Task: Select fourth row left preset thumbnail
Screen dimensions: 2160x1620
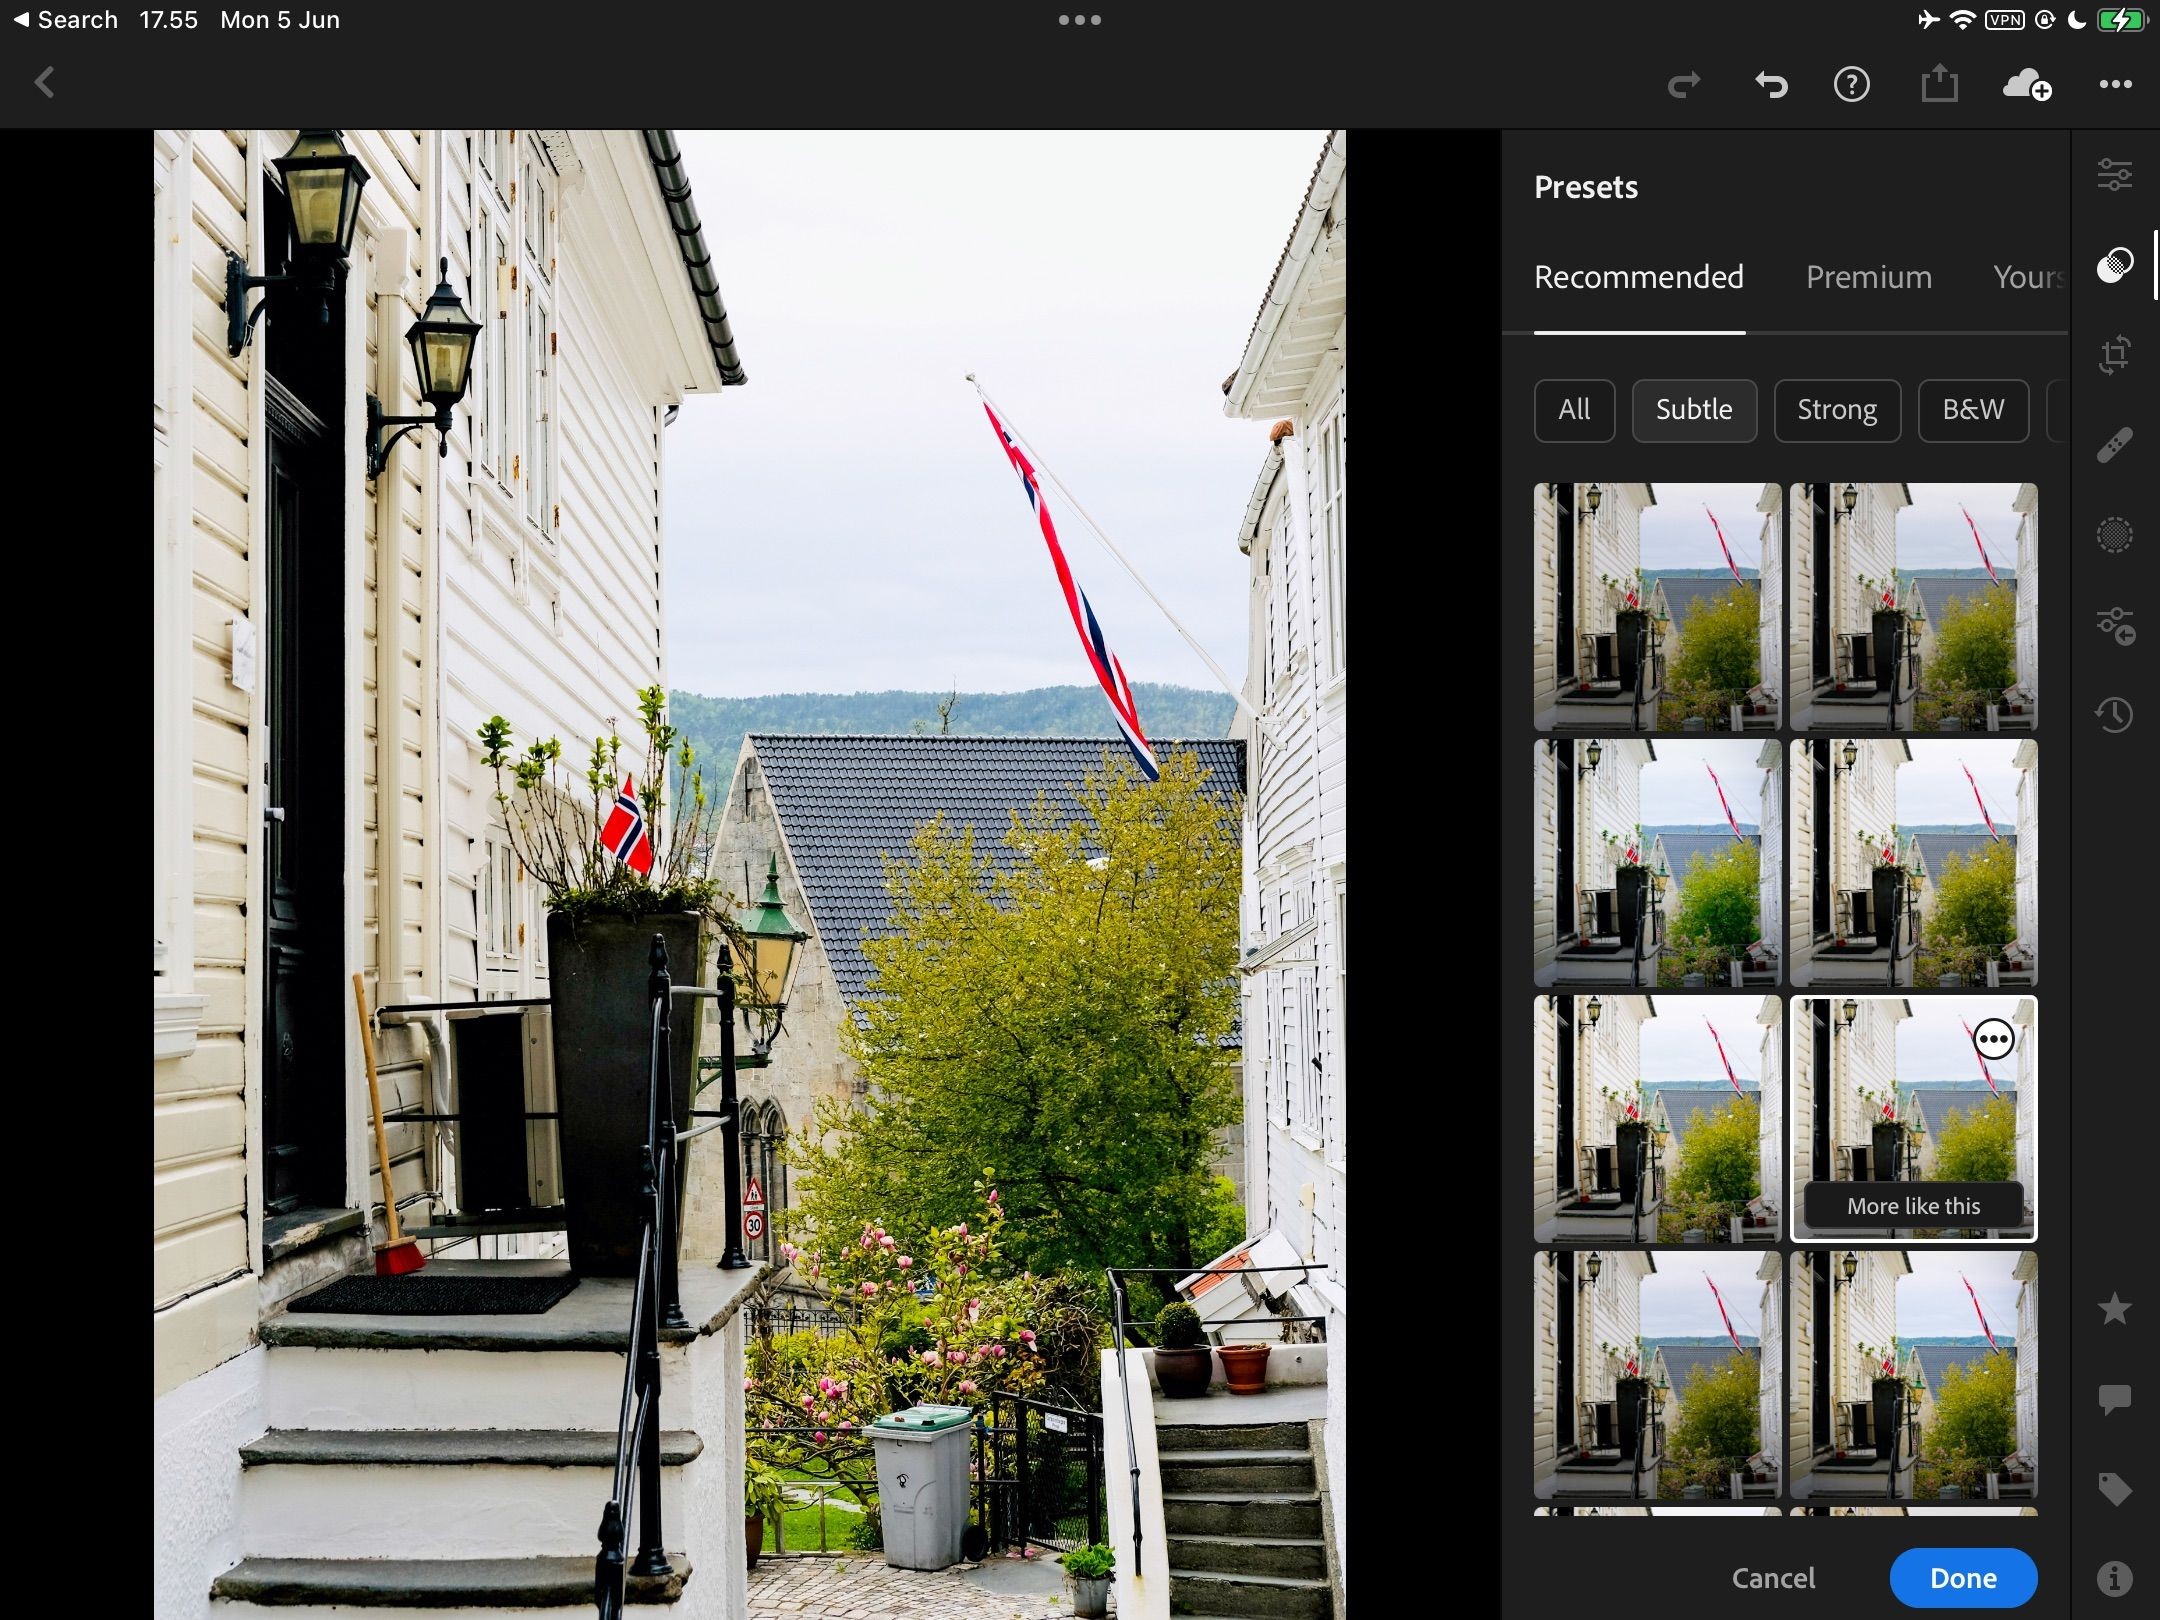Action: point(1657,1375)
